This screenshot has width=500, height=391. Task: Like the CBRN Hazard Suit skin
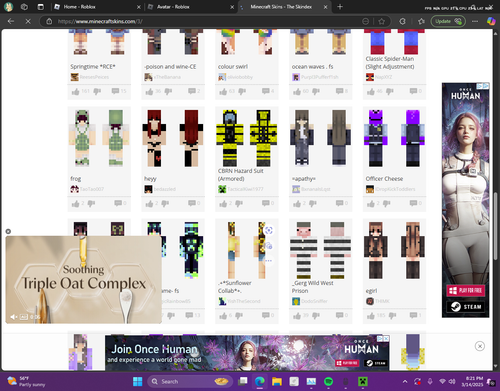coord(223,204)
